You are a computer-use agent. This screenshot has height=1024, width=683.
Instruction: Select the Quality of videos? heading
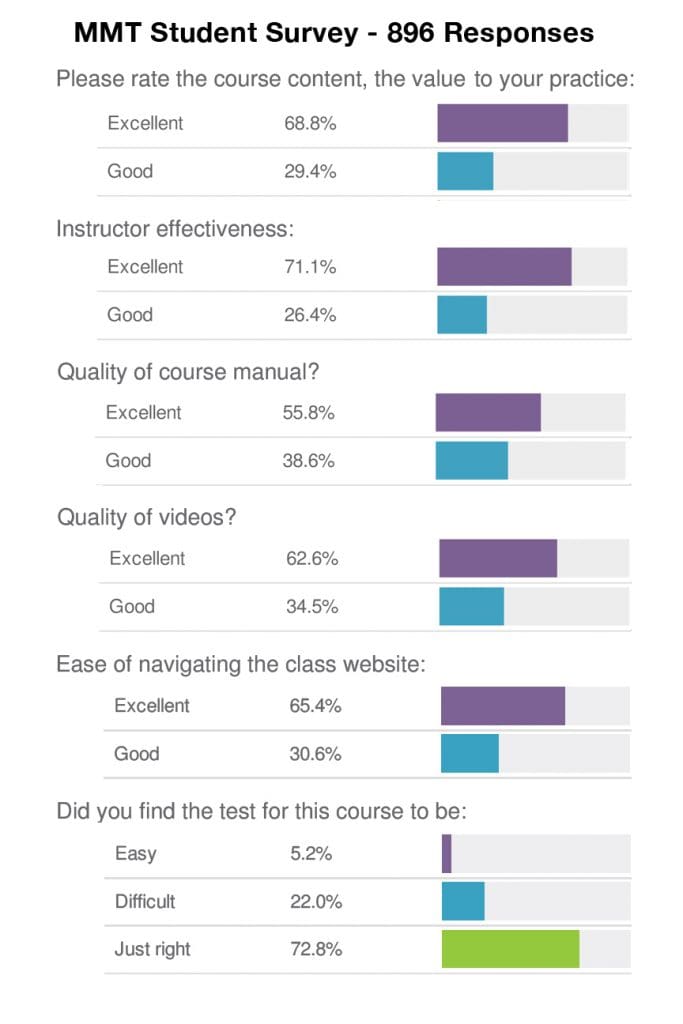147,517
